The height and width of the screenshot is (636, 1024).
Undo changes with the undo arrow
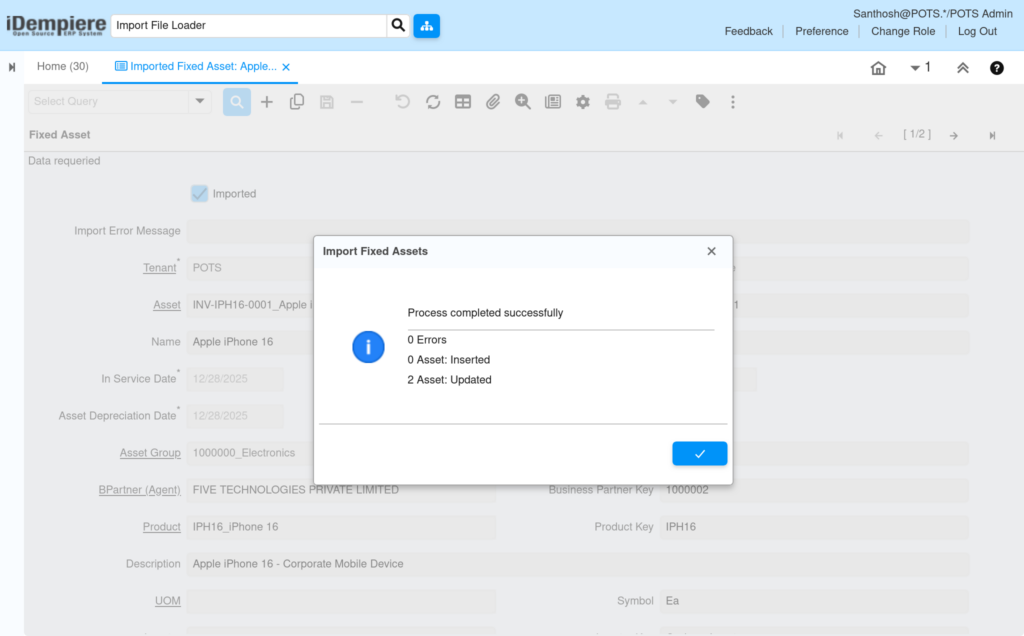tap(402, 102)
